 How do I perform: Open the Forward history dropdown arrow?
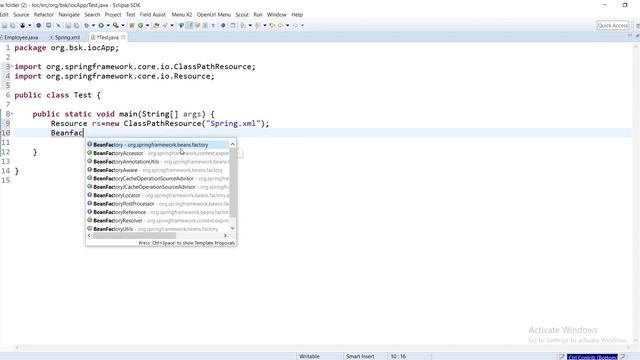302,25
